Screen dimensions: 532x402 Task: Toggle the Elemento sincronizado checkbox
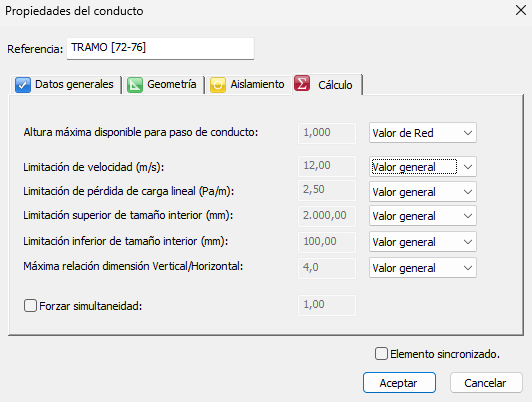(x=381, y=353)
